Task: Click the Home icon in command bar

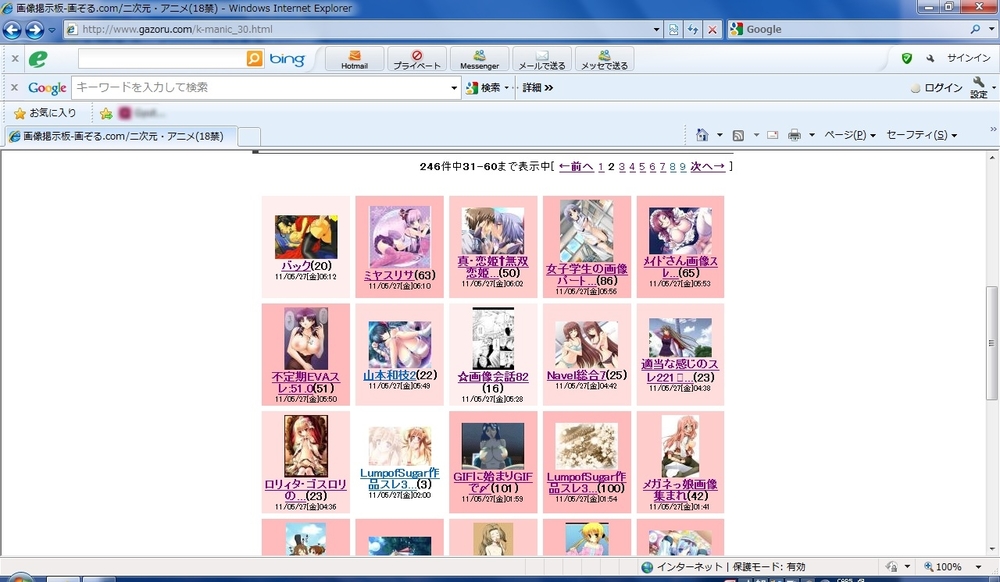Action: 702,135
